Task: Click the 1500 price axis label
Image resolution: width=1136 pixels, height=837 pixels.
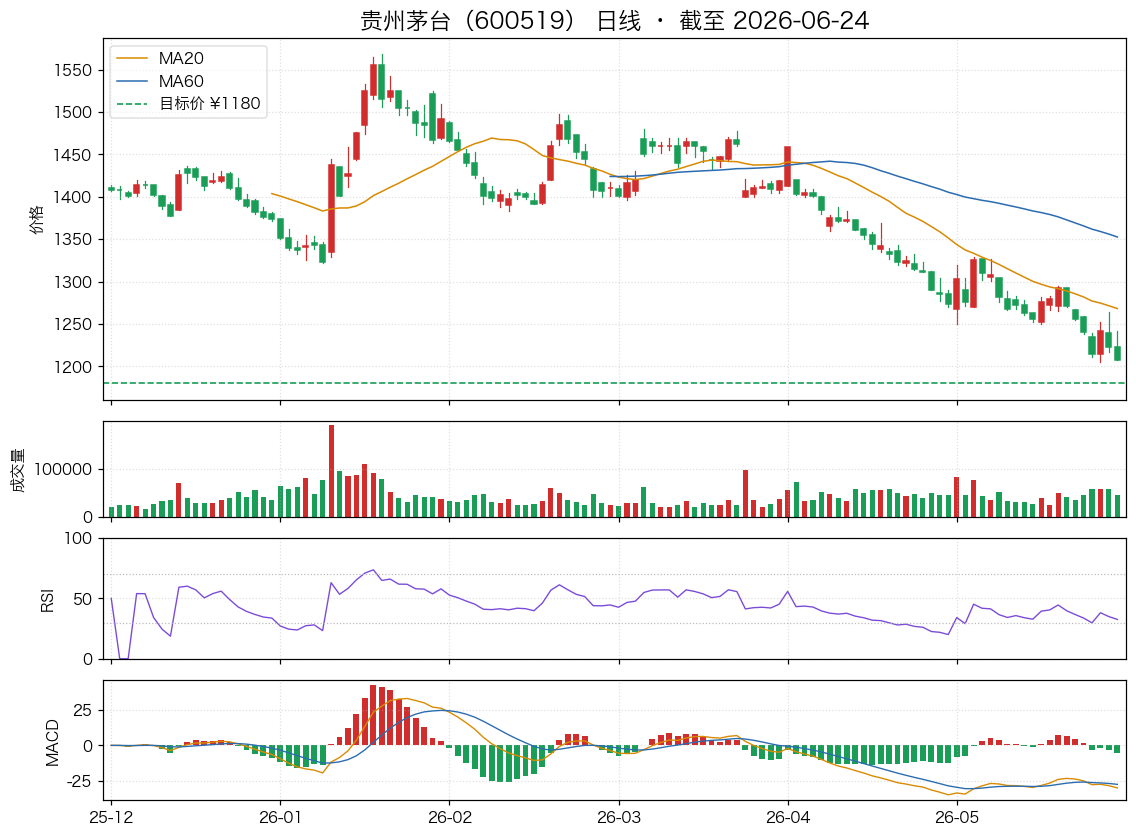Action: [x=73, y=112]
